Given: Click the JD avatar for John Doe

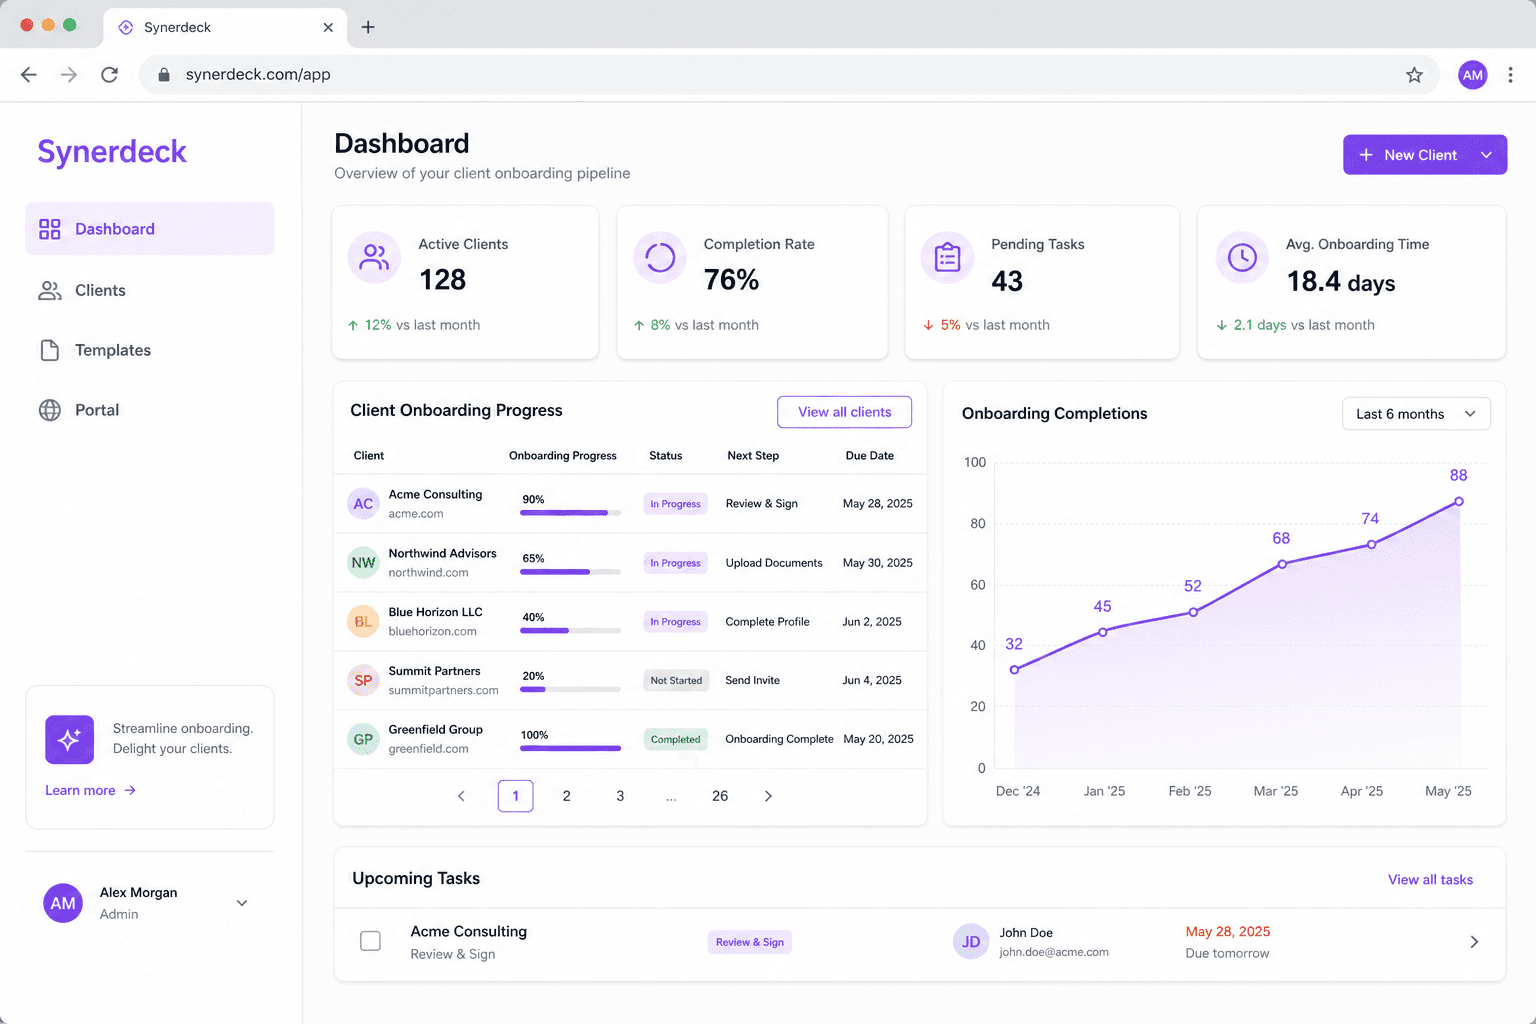Looking at the screenshot, I should pos(971,942).
